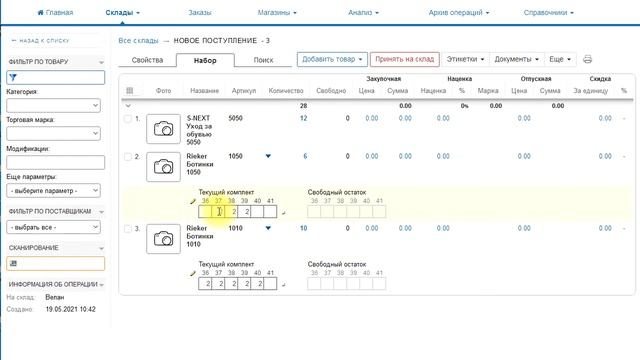Click the printer icon
The width and height of the screenshot is (640, 360).
click(587, 59)
